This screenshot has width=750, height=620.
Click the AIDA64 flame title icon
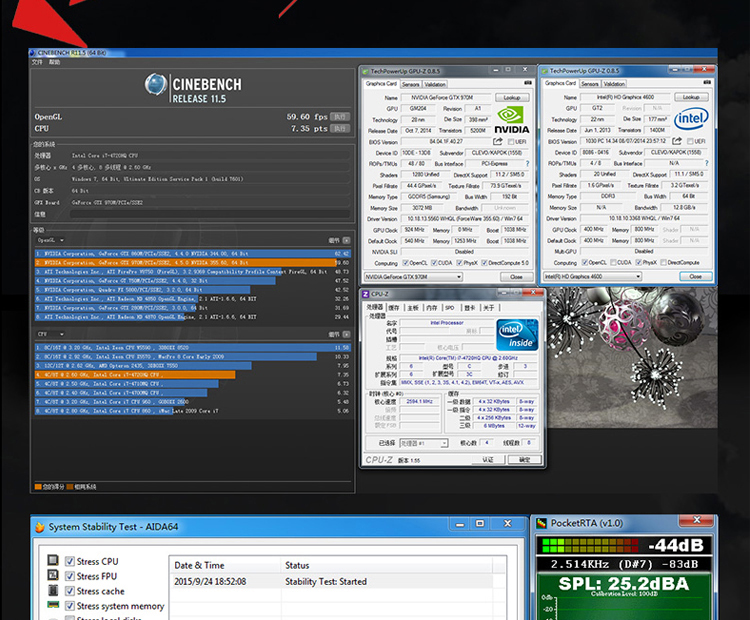(40, 527)
